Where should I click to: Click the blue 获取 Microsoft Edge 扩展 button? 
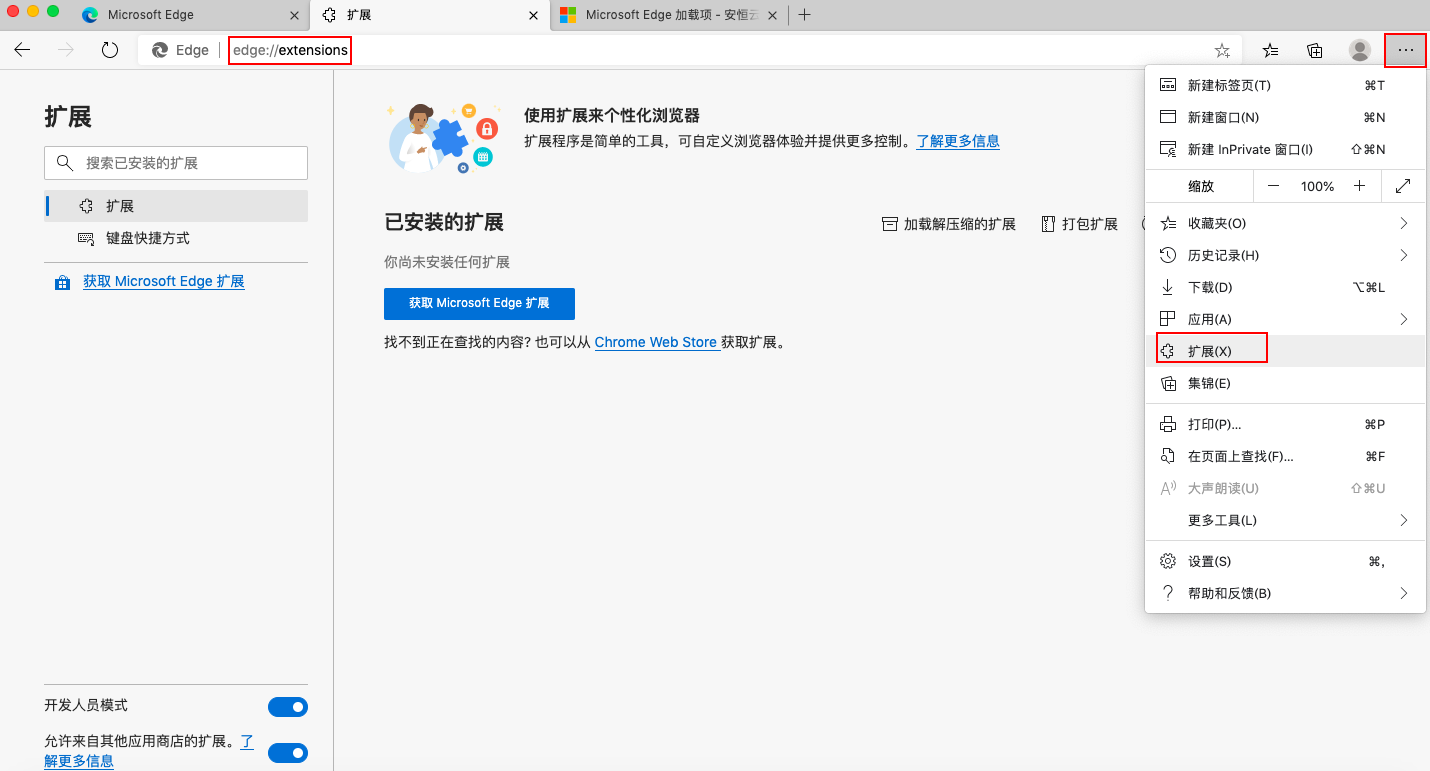[479, 303]
